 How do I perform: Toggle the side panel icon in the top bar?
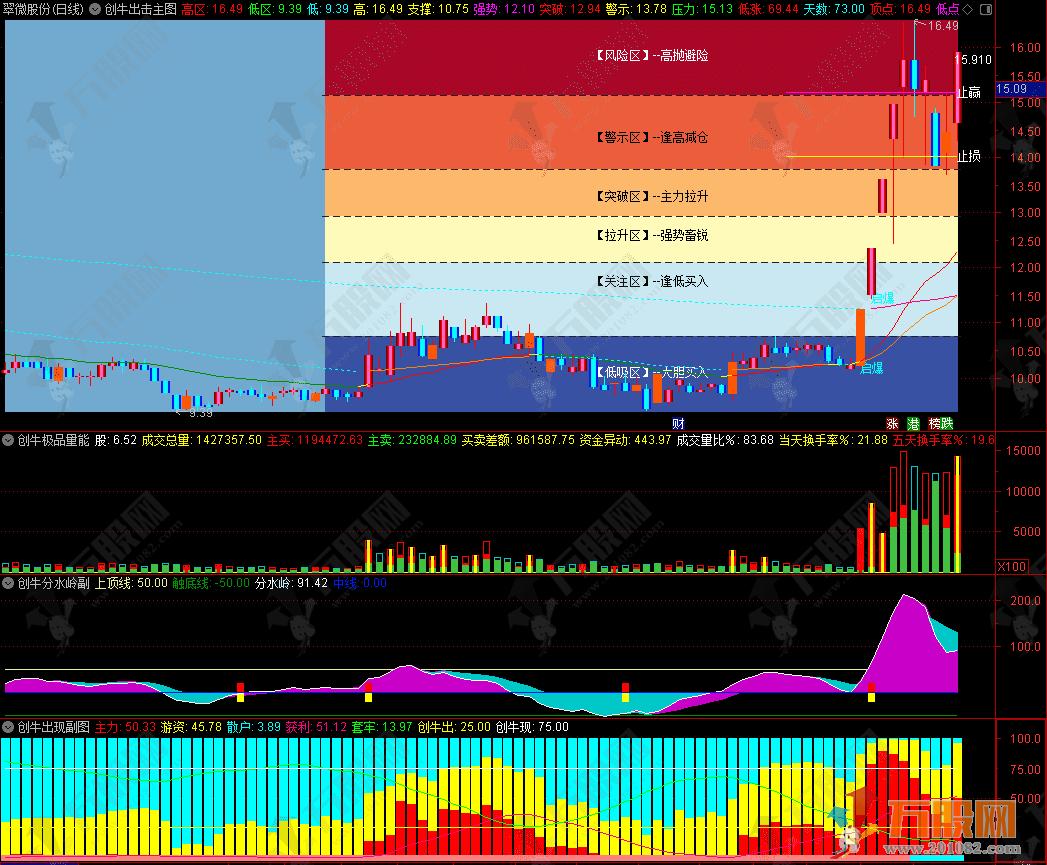(x=985, y=9)
